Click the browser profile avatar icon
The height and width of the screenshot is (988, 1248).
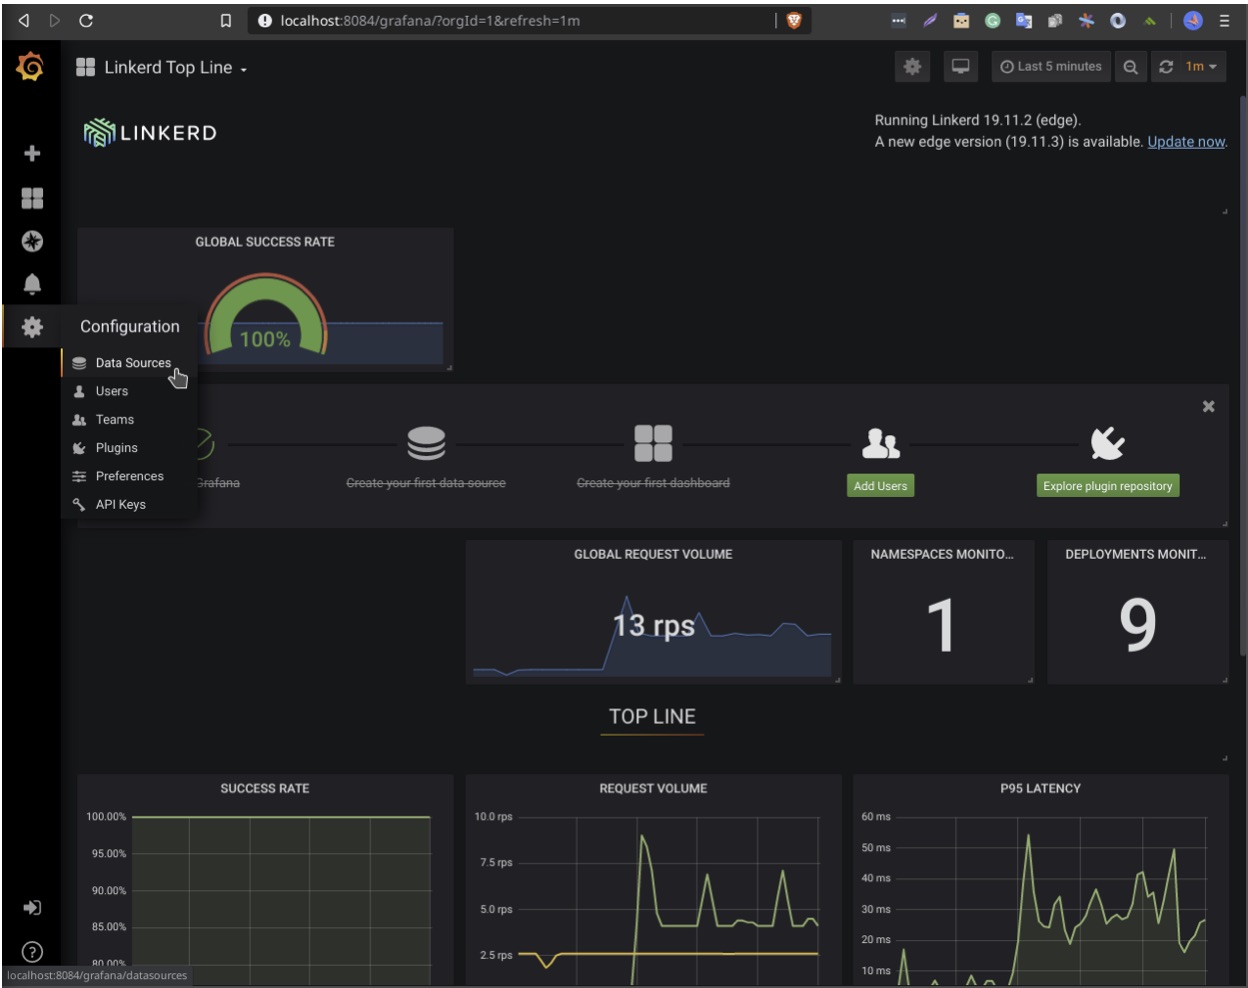1193,20
